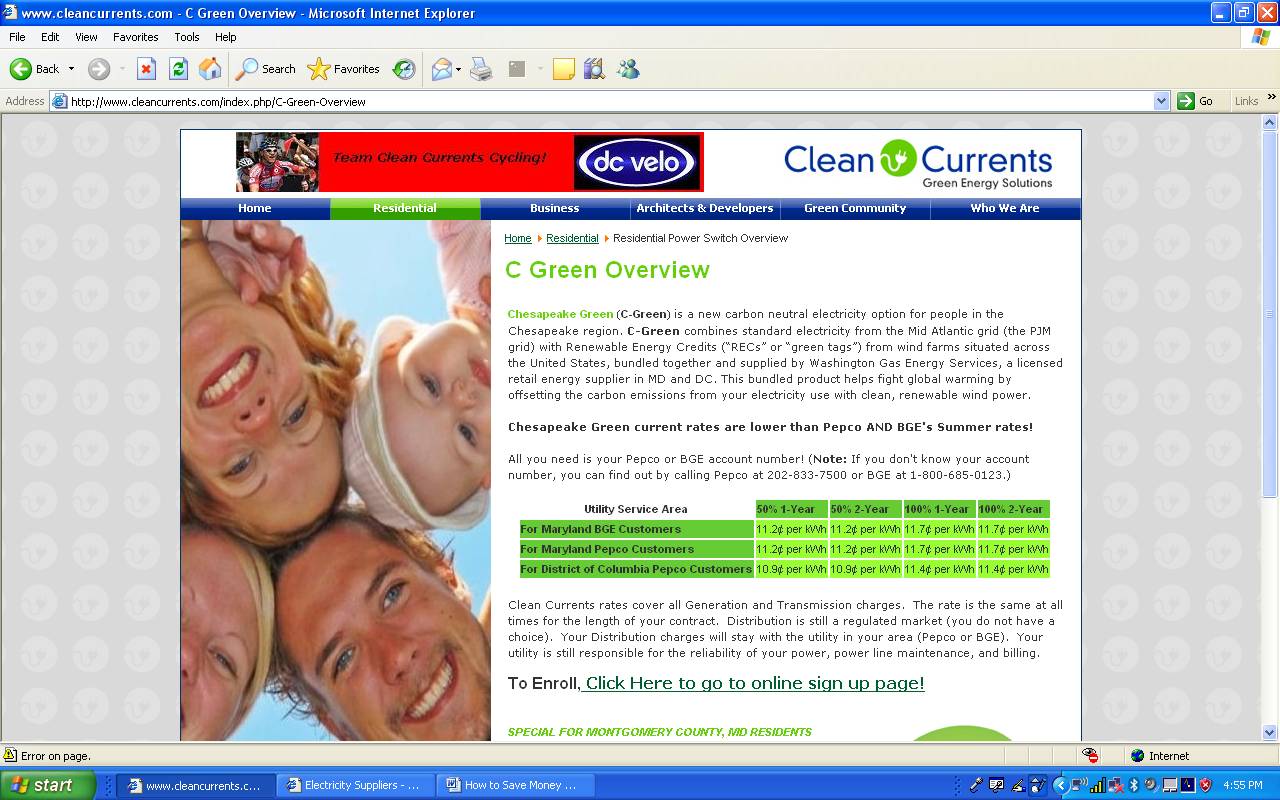
Task: Click the Clean Currents logo
Action: click(918, 163)
